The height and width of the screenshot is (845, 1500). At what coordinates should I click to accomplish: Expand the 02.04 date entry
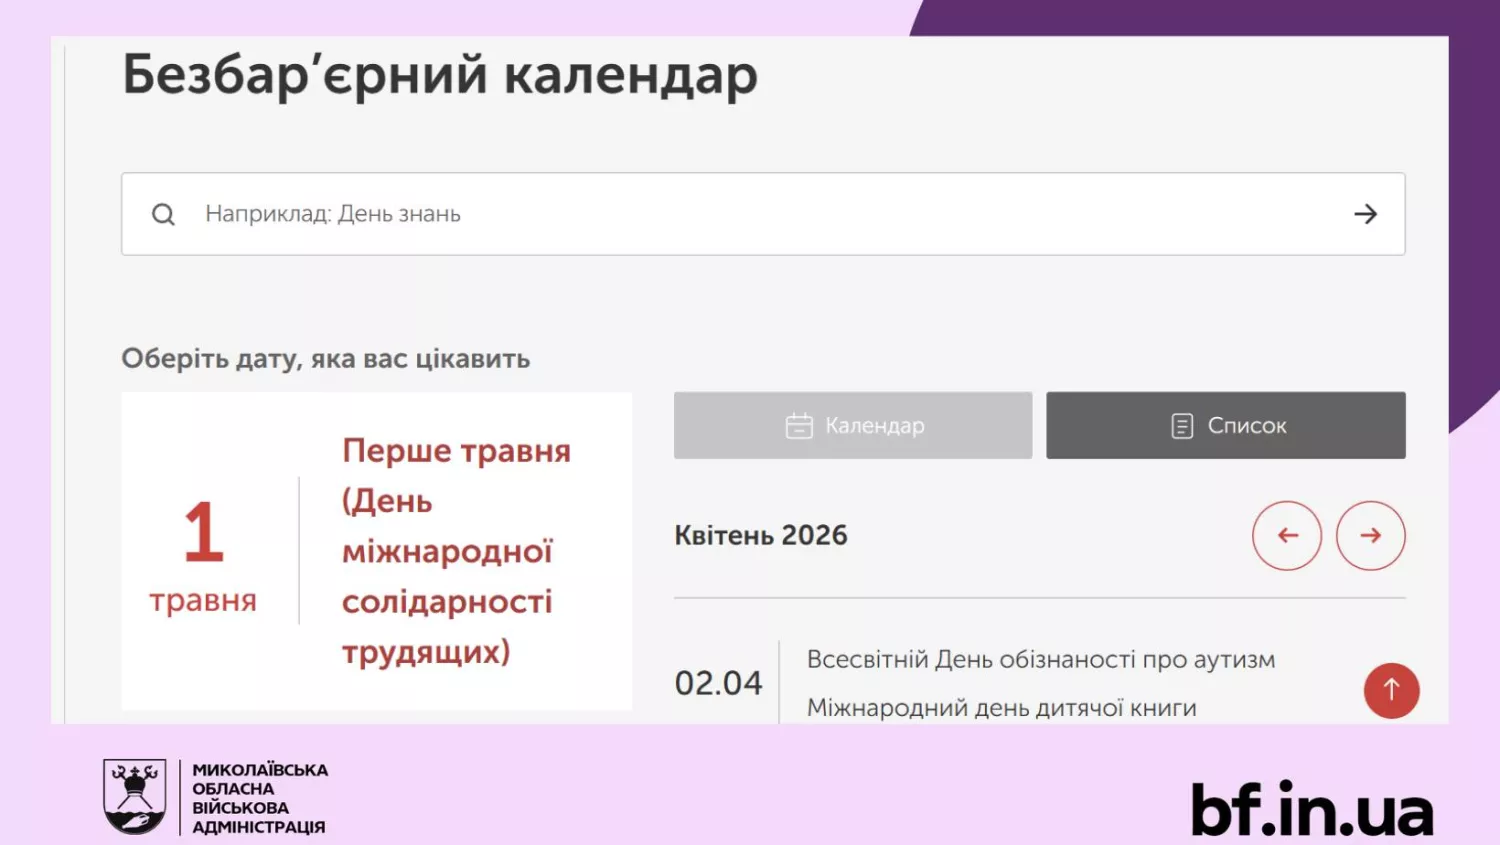point(718,684)
